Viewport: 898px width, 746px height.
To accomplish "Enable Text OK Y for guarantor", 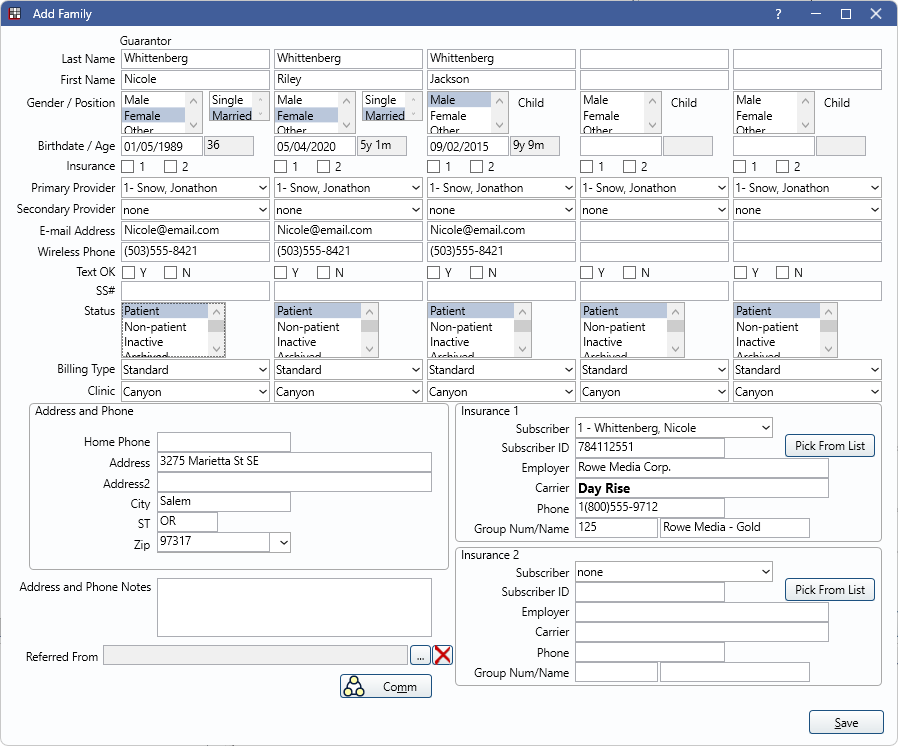I will pyautogui.click(x=128, y=272).
